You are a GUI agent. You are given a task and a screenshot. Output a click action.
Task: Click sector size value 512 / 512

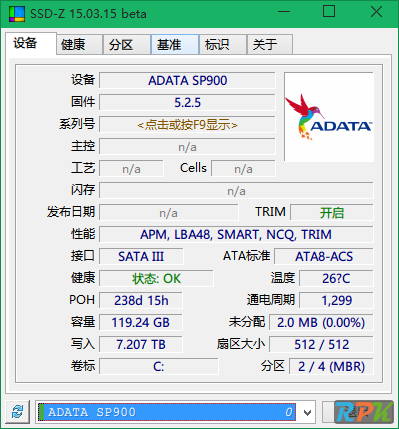[x=321, y=345]
